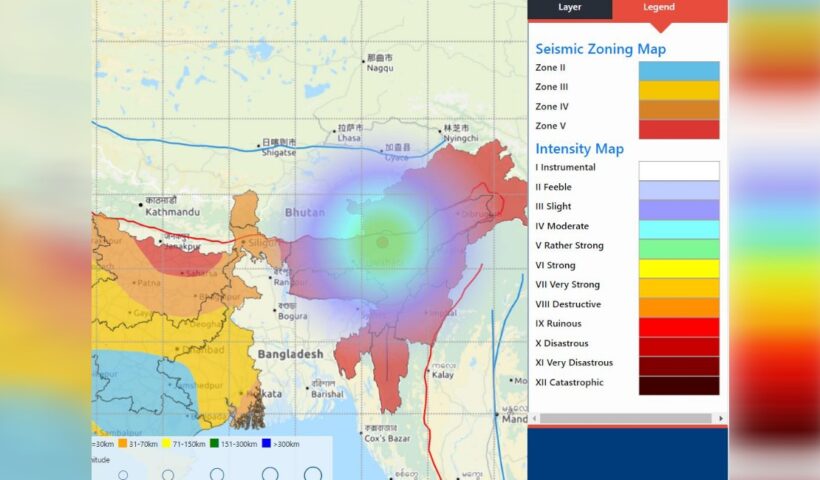The width and height of the screenshot is (820, 480).
Task: Click the orange 31-70km depth marker
Action: pyautogui.click(x=123, y=443)
